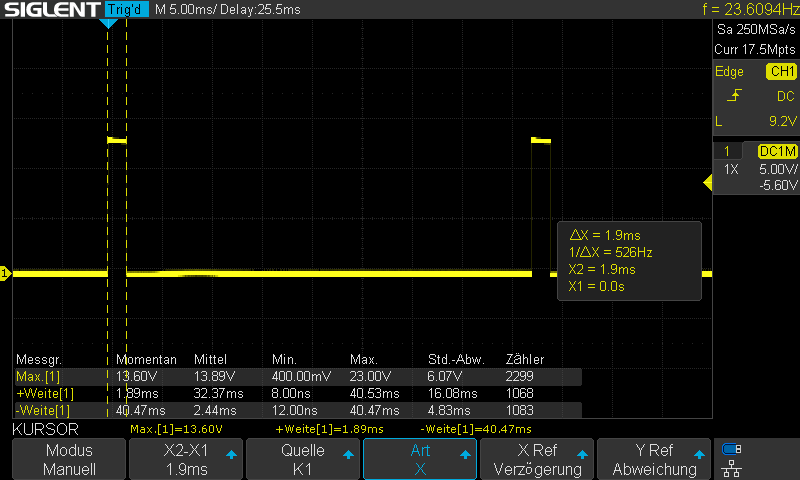Click the blue trigger position marker
This screenshot has height=480, width=800.
(108, 23)
